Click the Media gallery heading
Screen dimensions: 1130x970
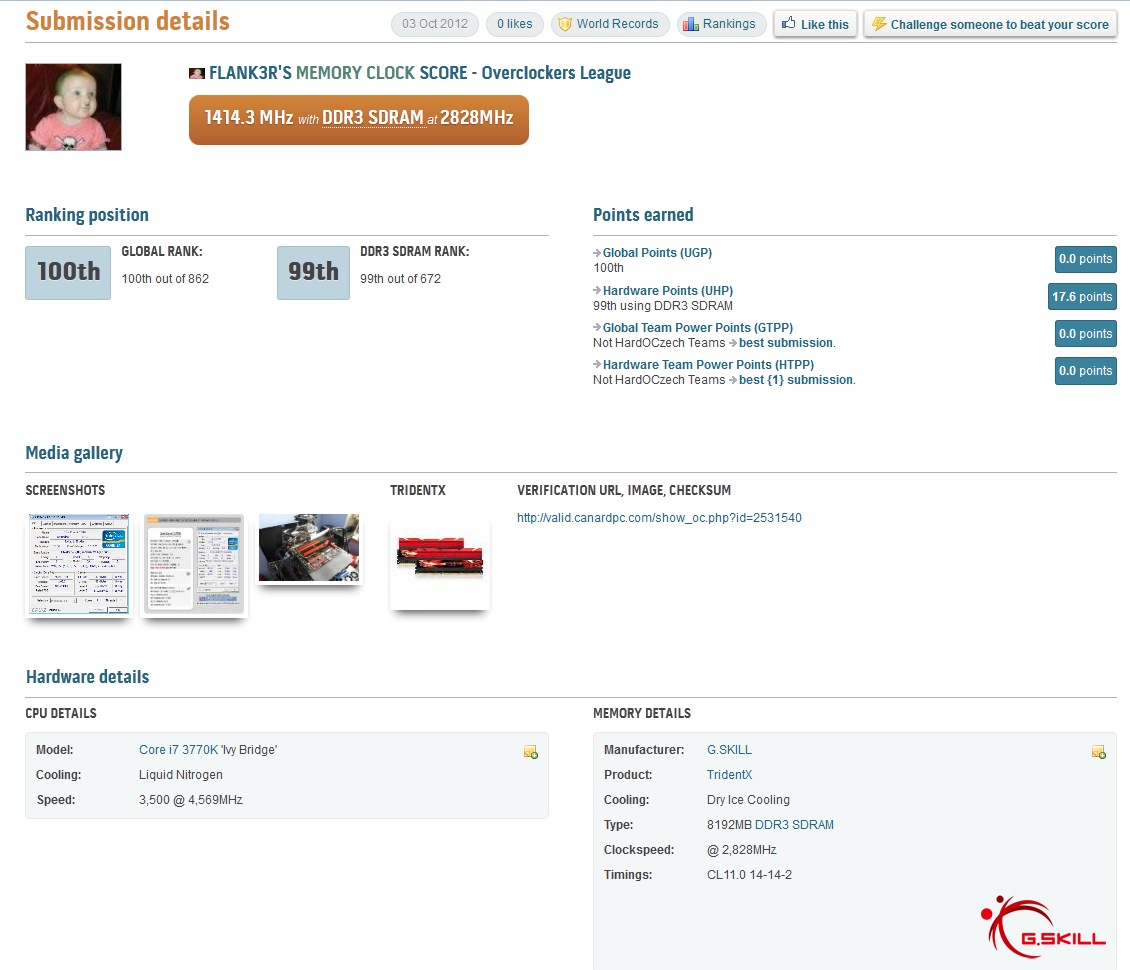click(x=74, y=453)
